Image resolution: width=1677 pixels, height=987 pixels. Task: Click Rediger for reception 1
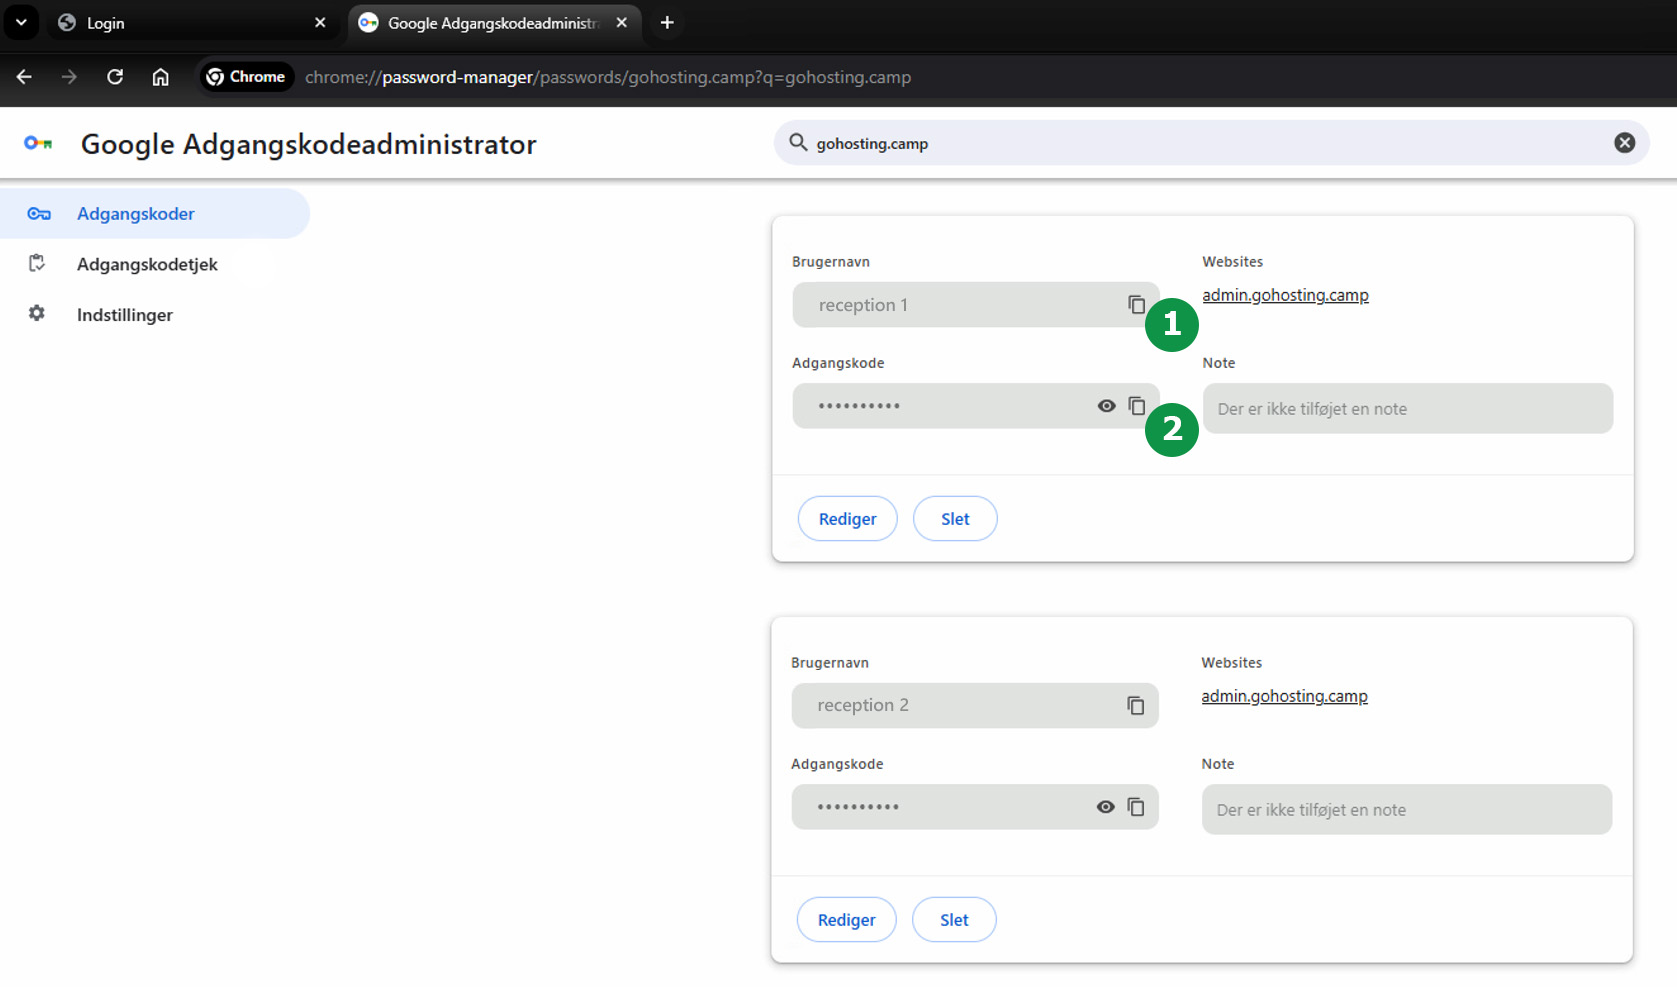[x=847, y=519]
